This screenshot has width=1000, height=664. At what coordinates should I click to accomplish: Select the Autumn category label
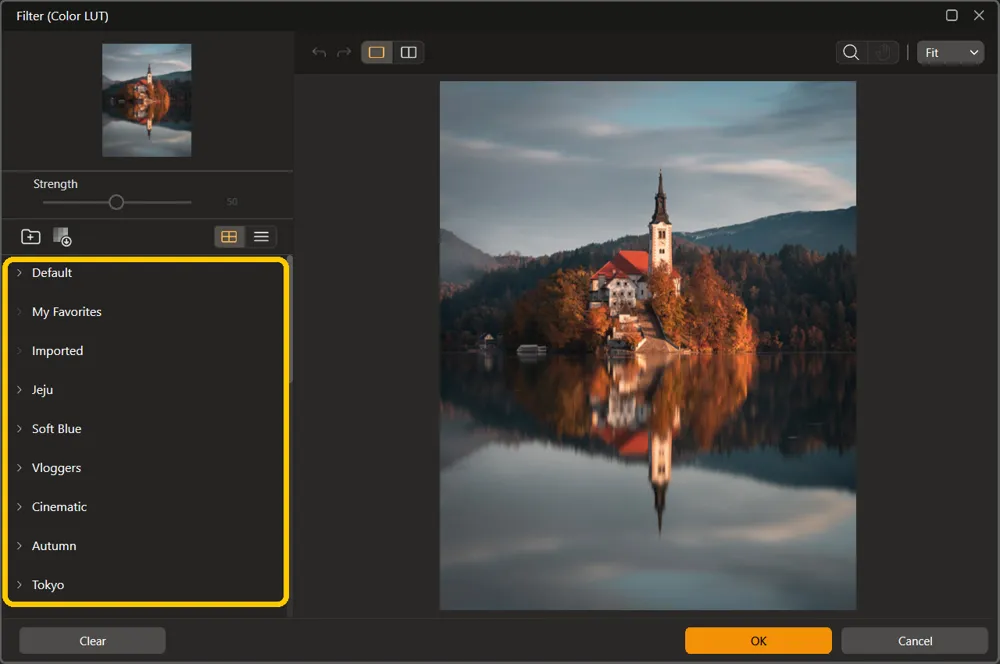click(x=54, y=546)
